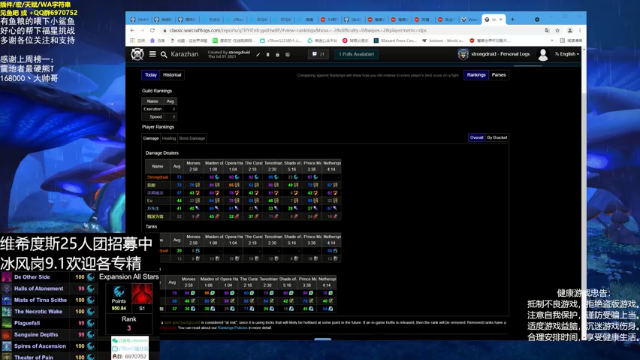Open the hamburger menu icon
This screenshot has height=360, width=640.
[152, 54]
